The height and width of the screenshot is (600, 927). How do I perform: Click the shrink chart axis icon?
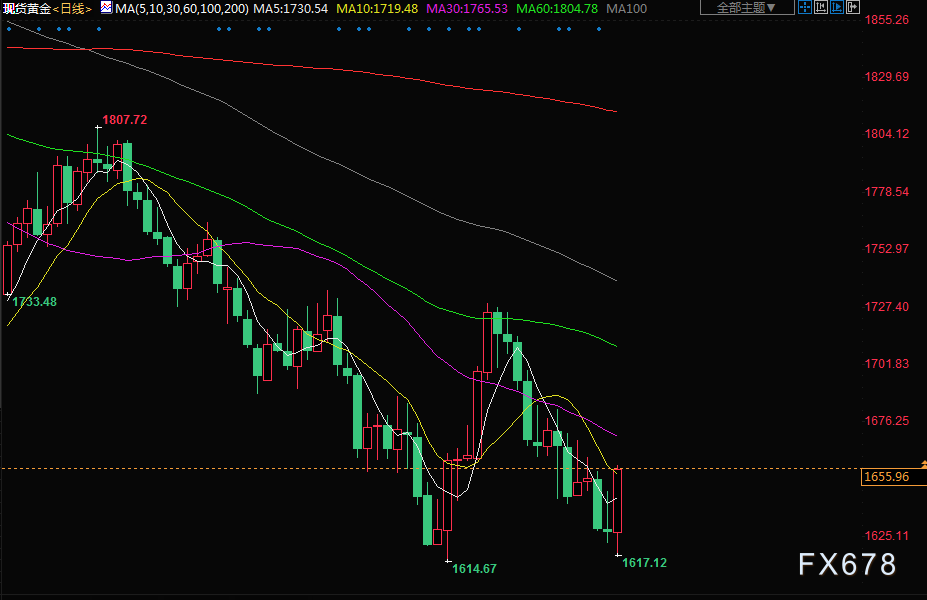point(821,8)
